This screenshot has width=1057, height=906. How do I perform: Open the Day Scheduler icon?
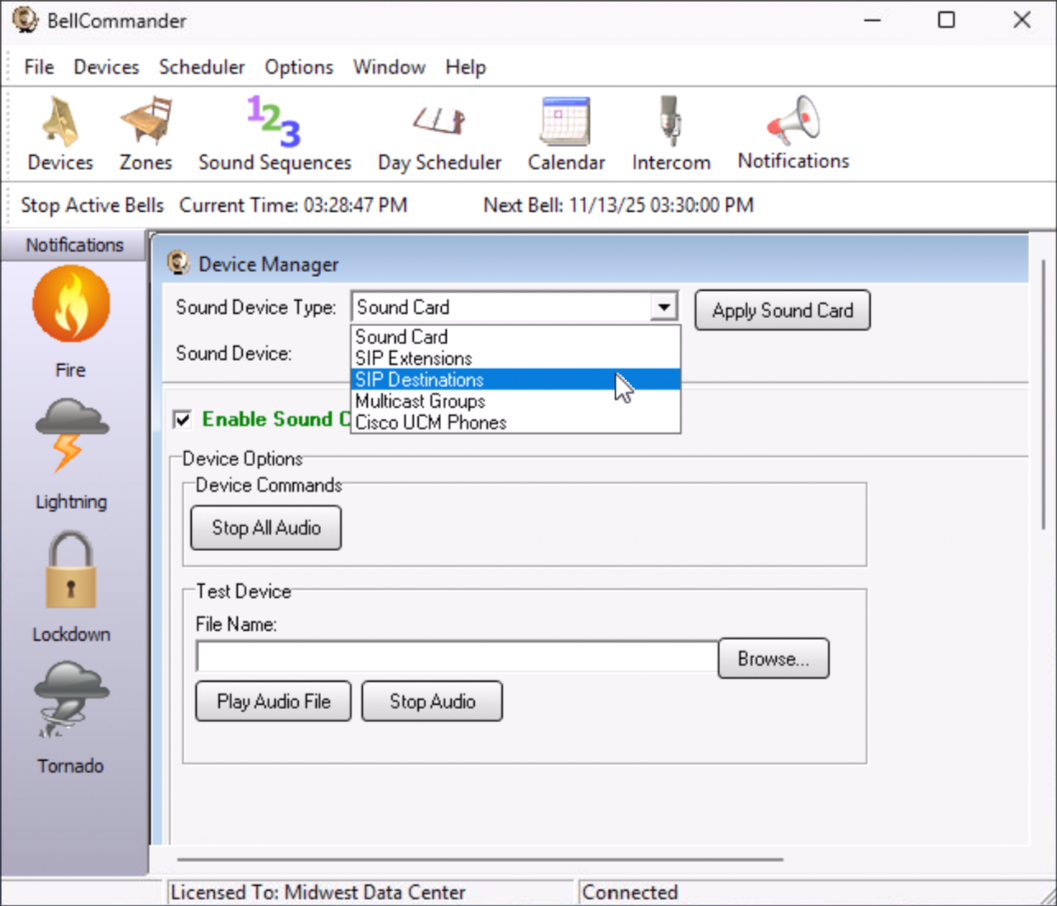tap(439, 122)
